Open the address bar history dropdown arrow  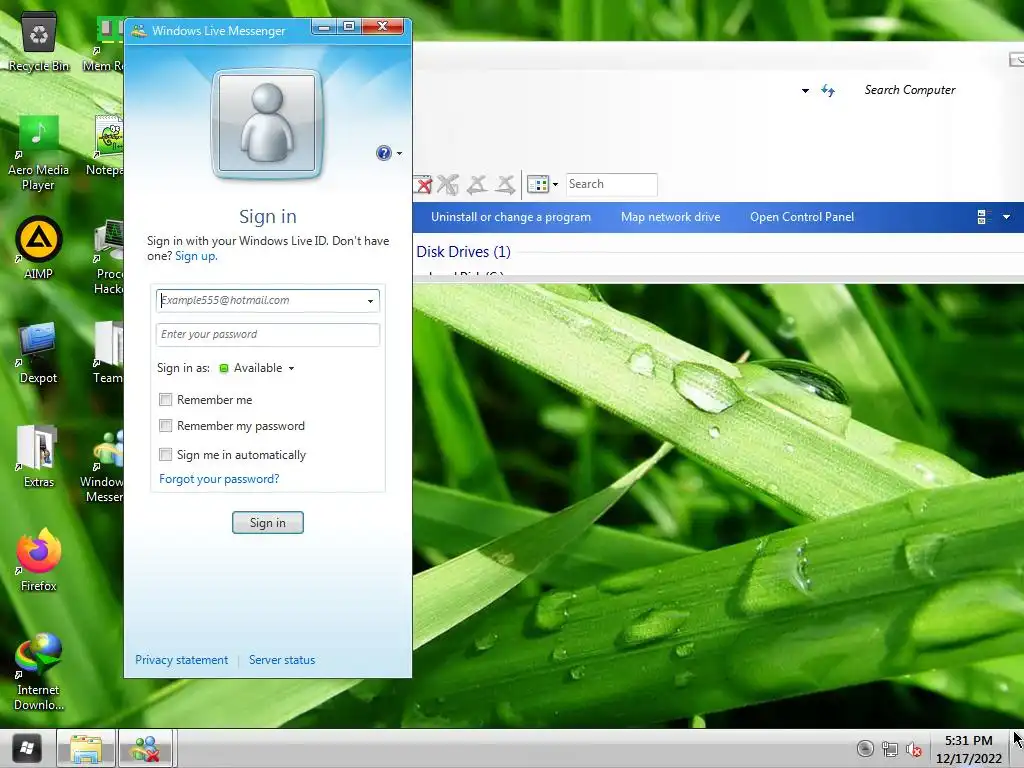805,91
